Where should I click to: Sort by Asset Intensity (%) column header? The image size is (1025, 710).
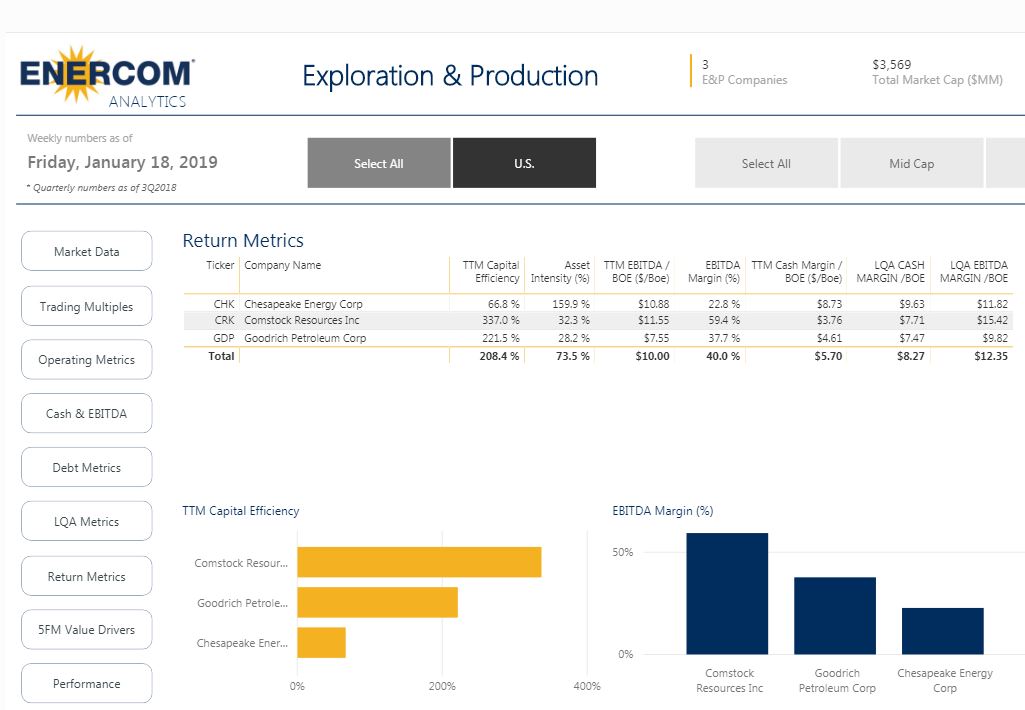pyautogui.click(x=560, y=271)
